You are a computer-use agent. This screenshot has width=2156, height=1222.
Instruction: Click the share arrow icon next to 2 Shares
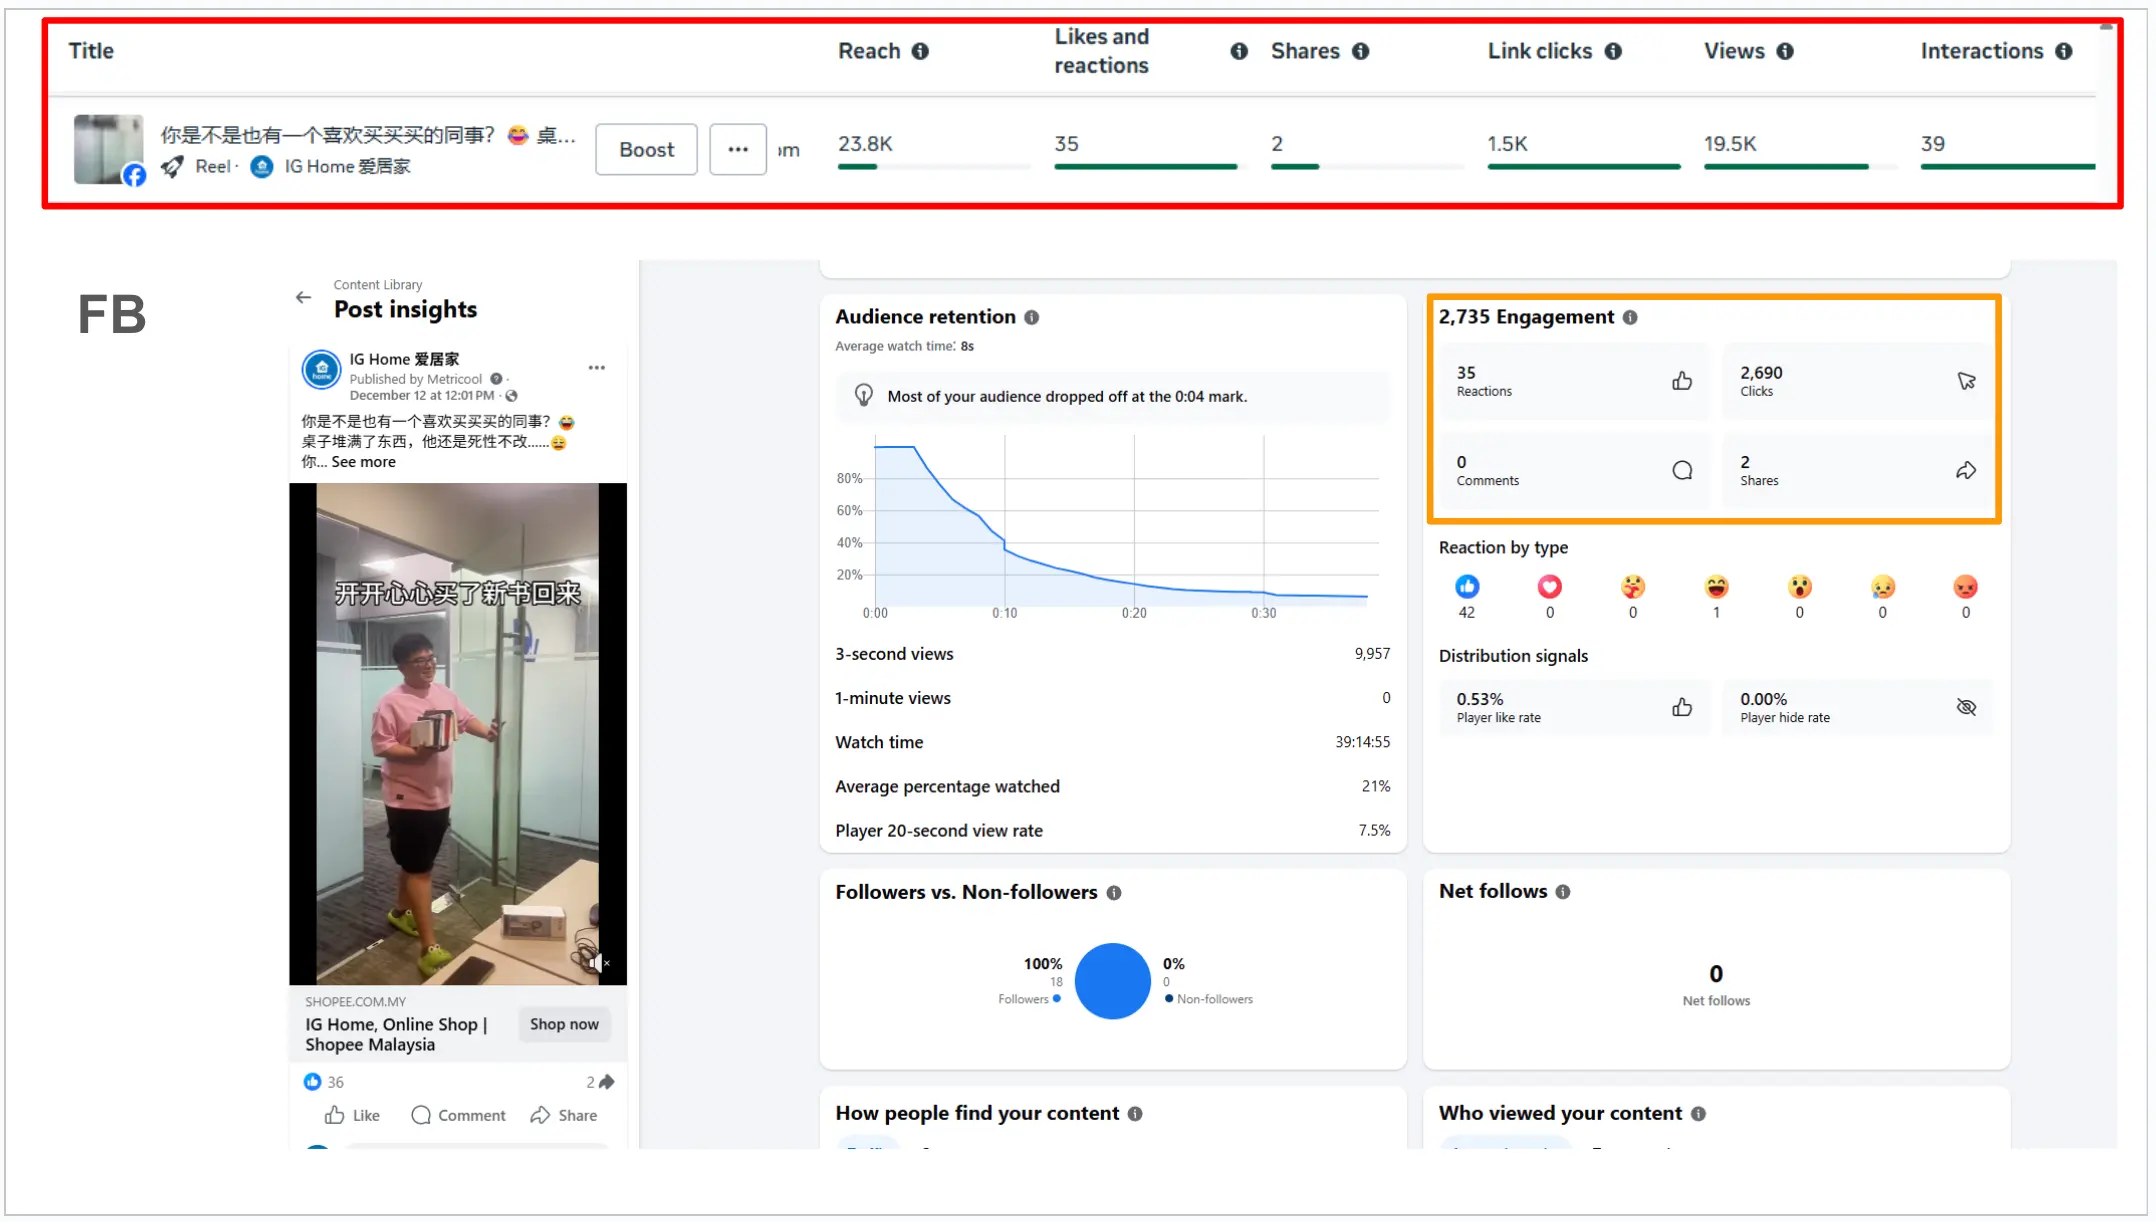[1966, 470]
